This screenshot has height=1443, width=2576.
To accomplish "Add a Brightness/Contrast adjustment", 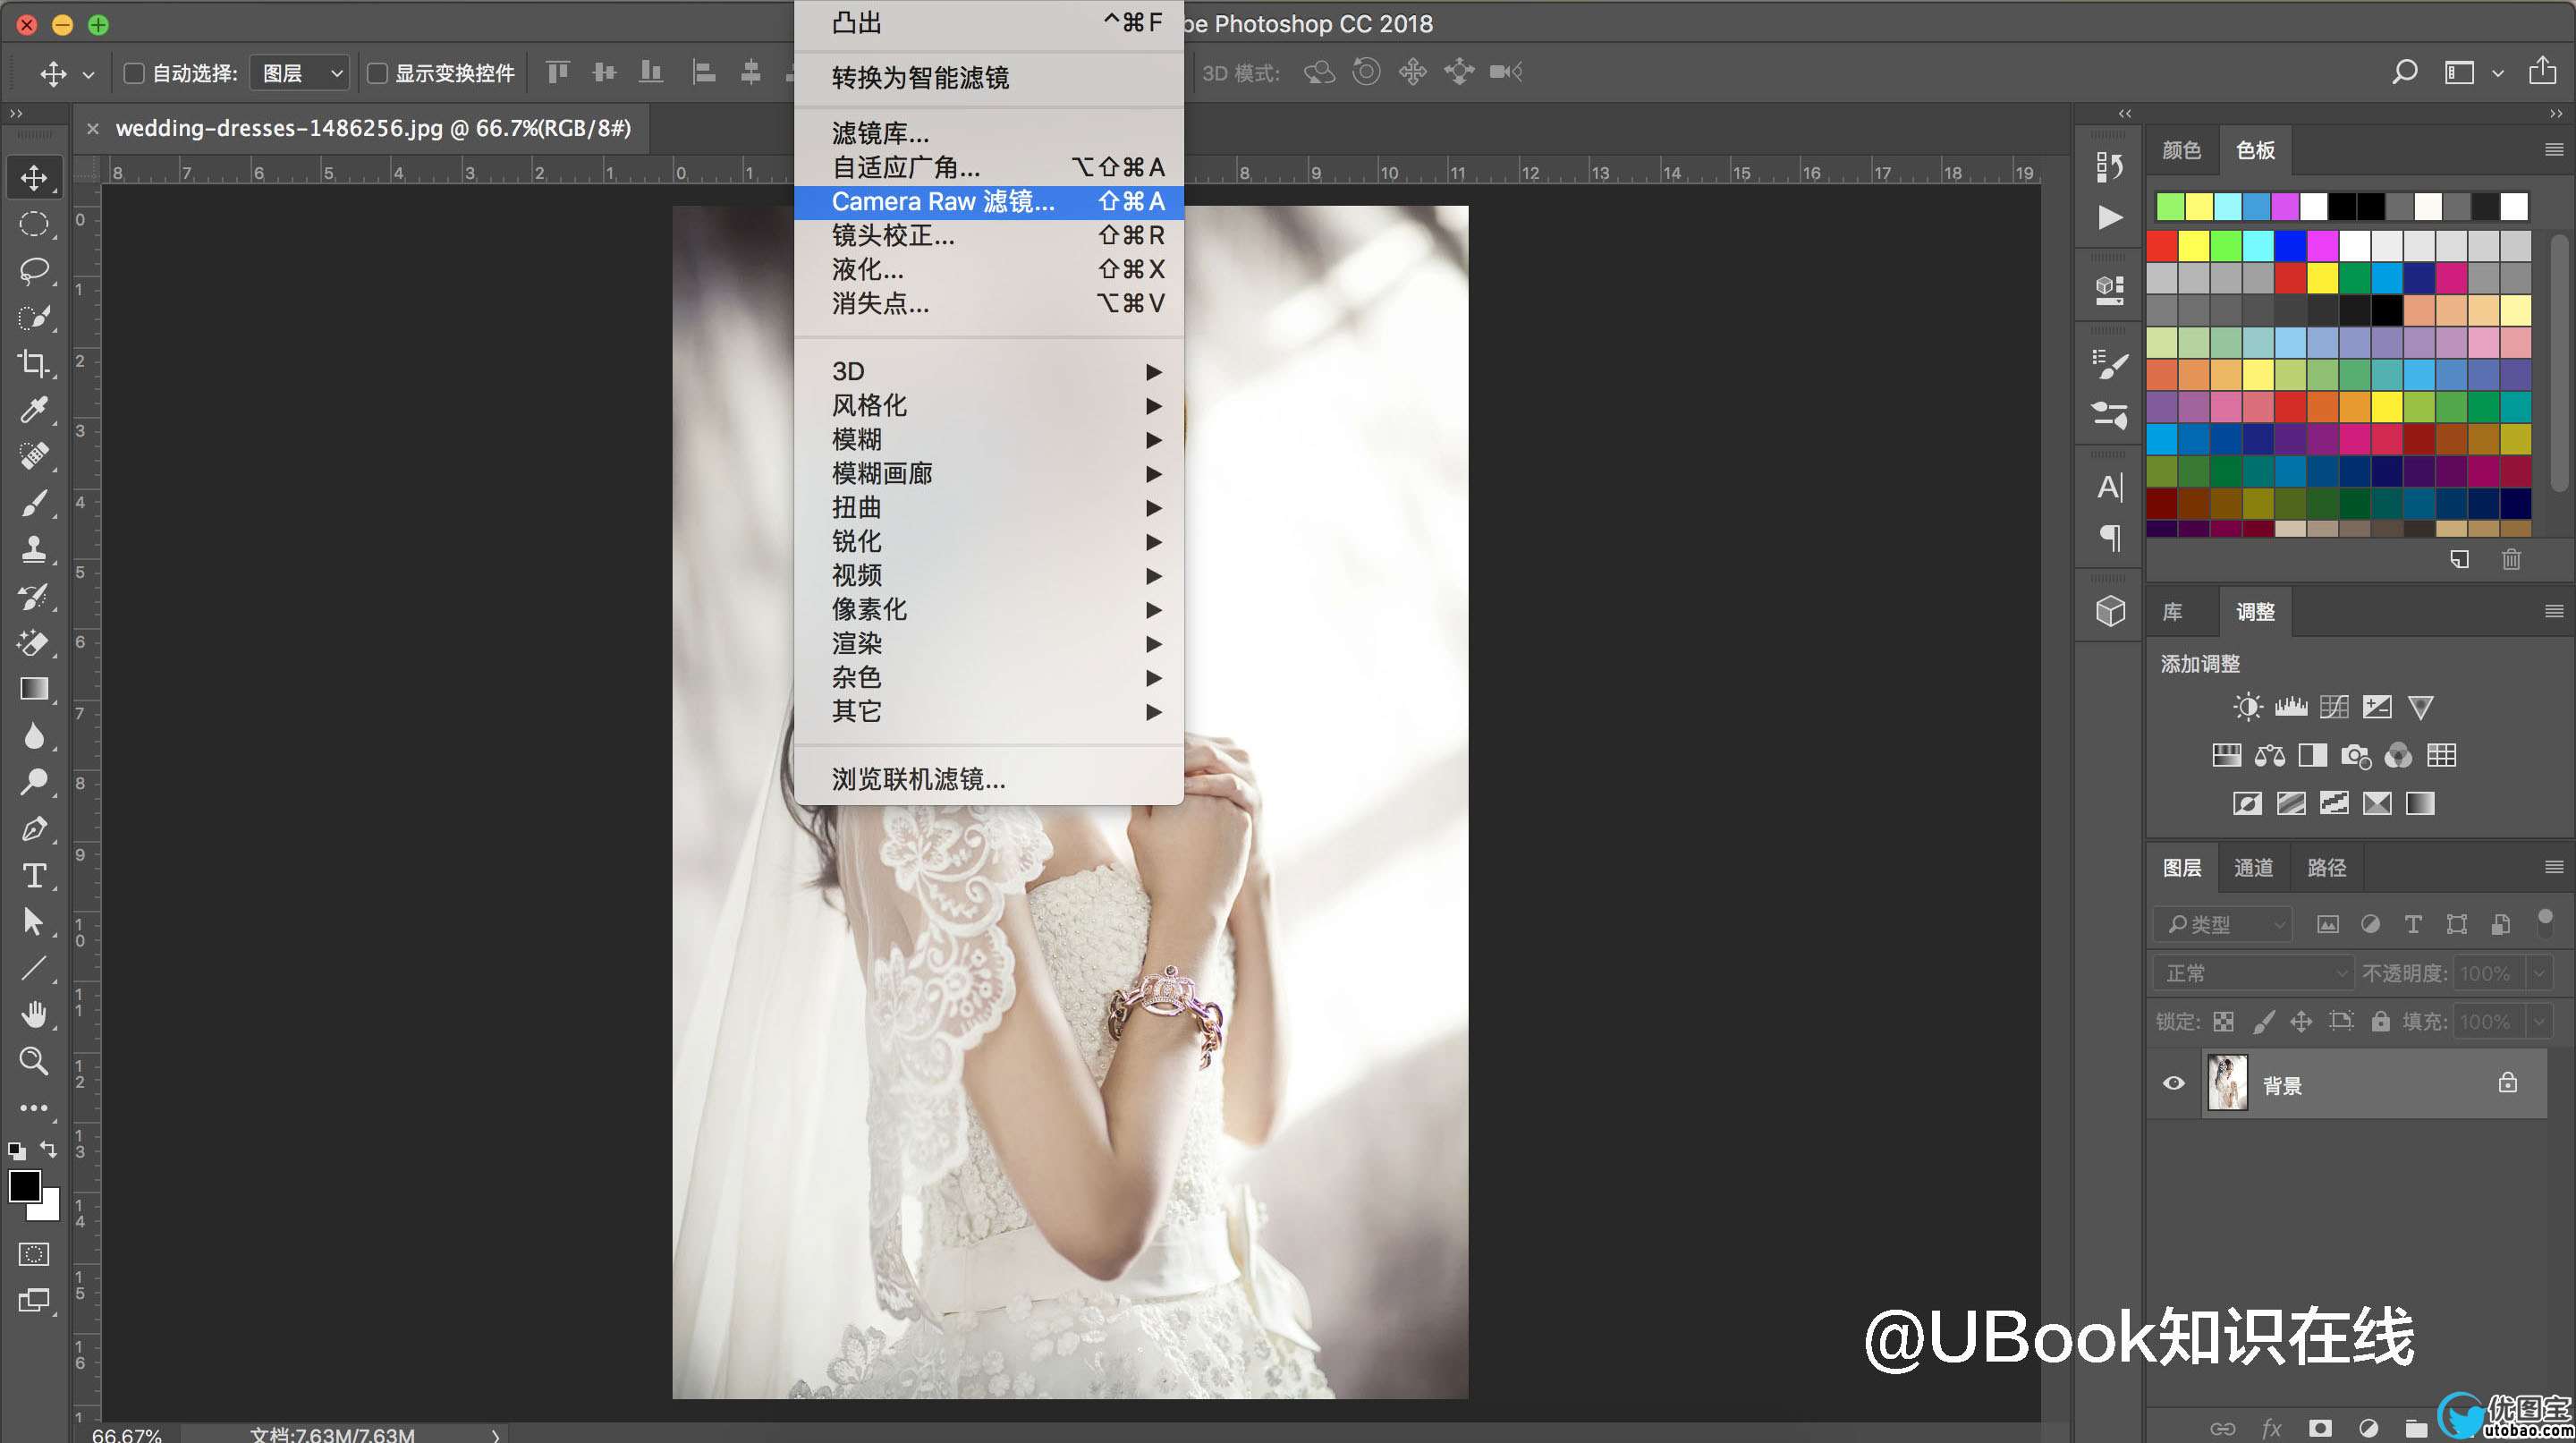I will click(2247, 707).
